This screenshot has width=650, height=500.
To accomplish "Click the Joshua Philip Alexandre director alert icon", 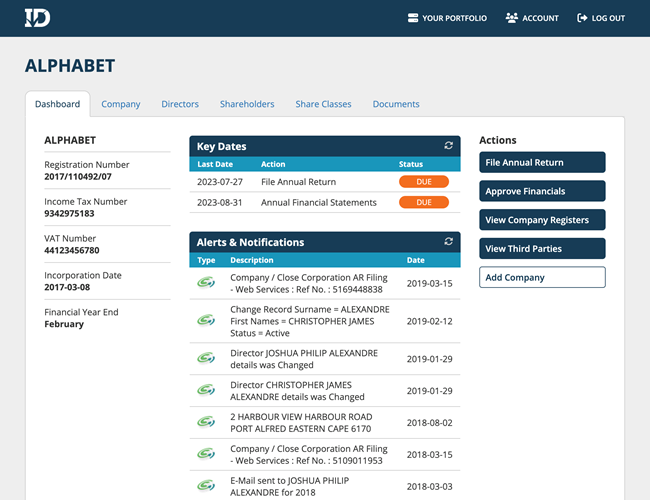I will tap(206, 358).
